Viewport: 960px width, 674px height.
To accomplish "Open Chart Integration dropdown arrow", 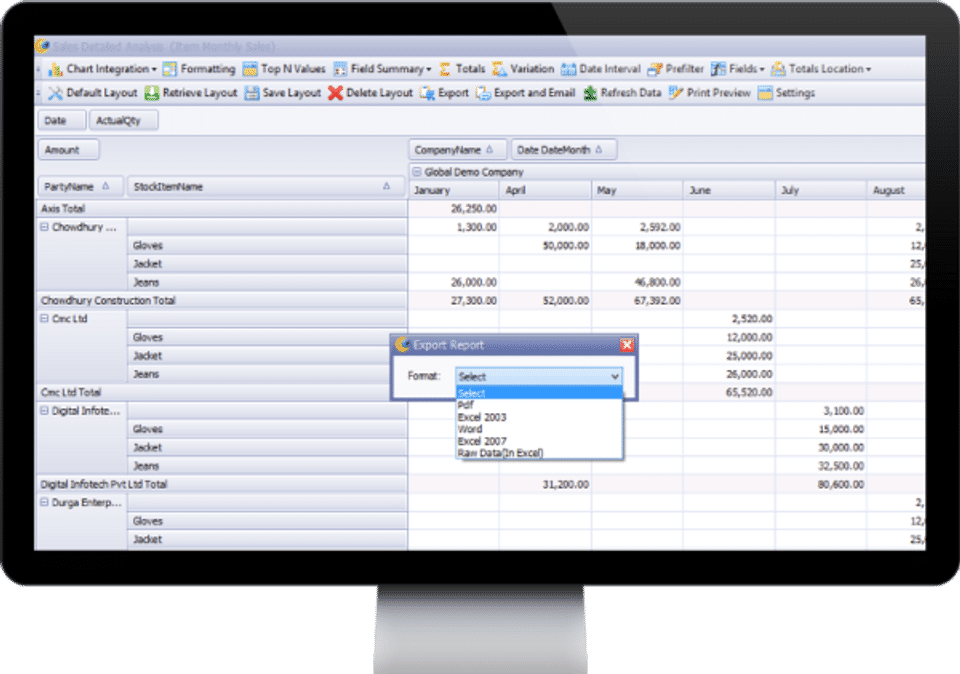I will [x=154, y=70].
